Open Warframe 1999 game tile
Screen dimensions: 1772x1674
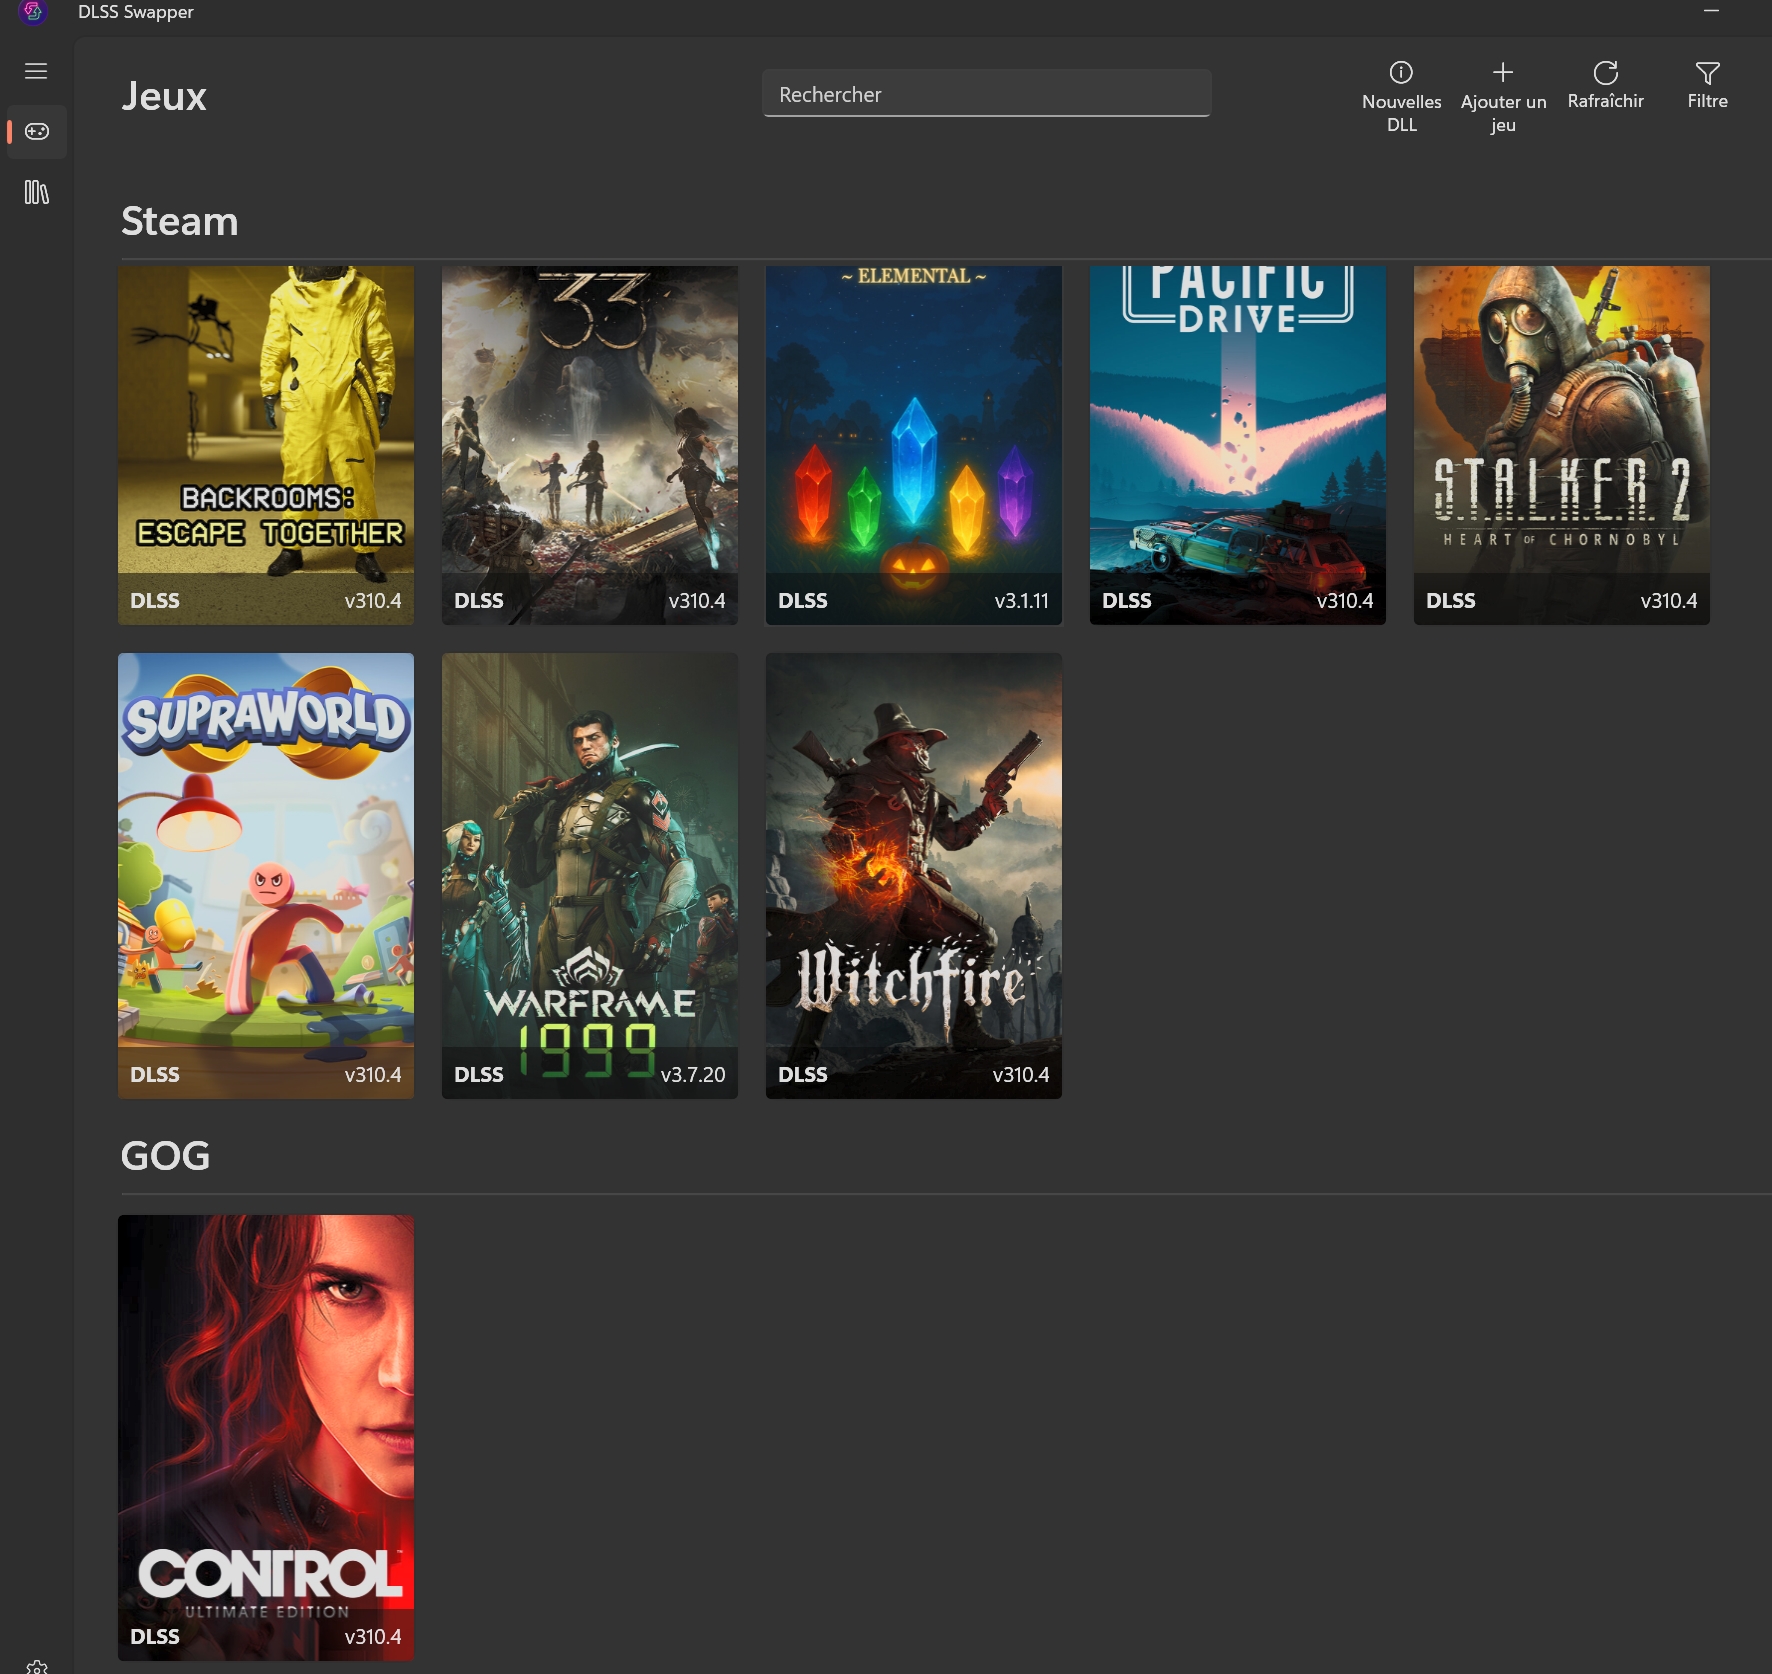(x=590, y=875)
